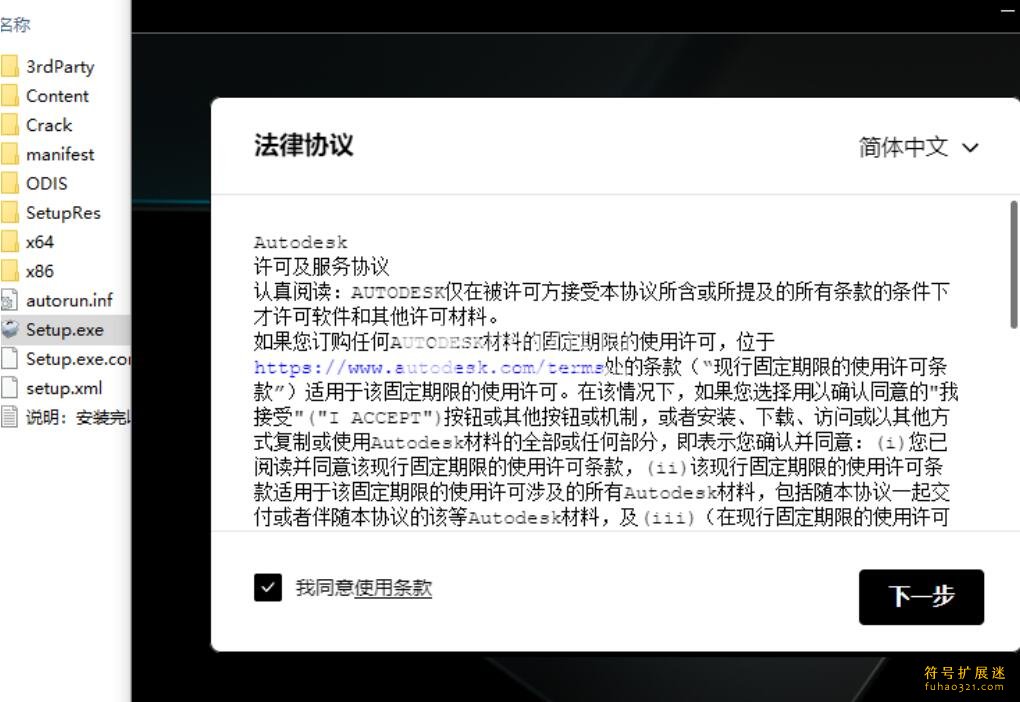The image size is (1020, 702).
Task: Select the Crack folder name
Action: tap(49, 125)
